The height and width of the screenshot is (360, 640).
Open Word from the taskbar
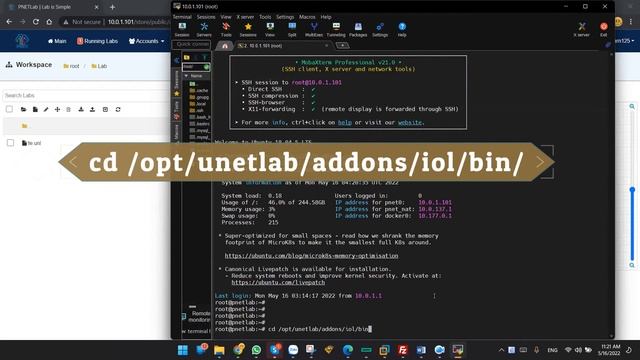point(421,350)
